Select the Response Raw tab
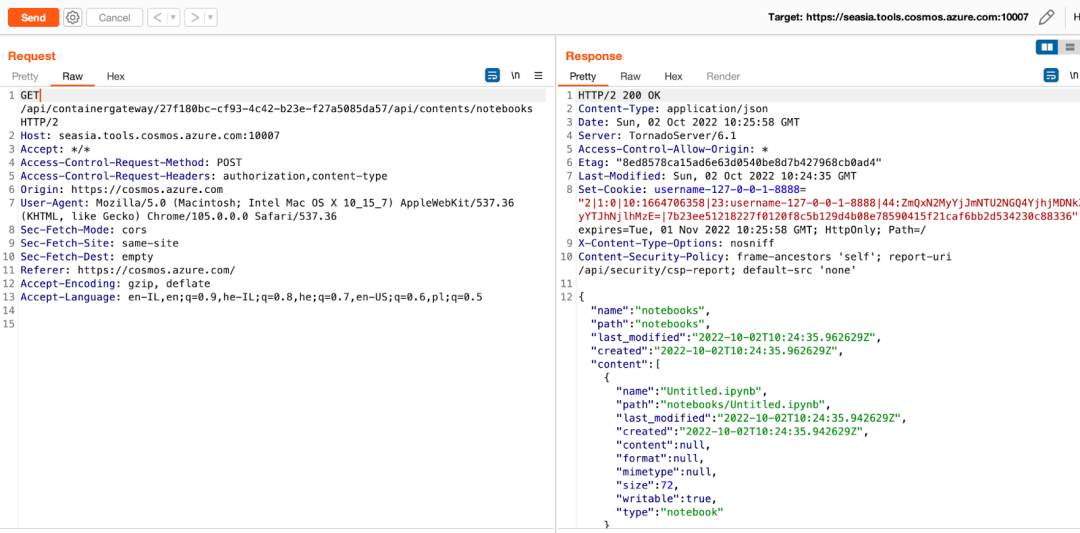This screenshot has width=1080, height=533. pos(631,76)
